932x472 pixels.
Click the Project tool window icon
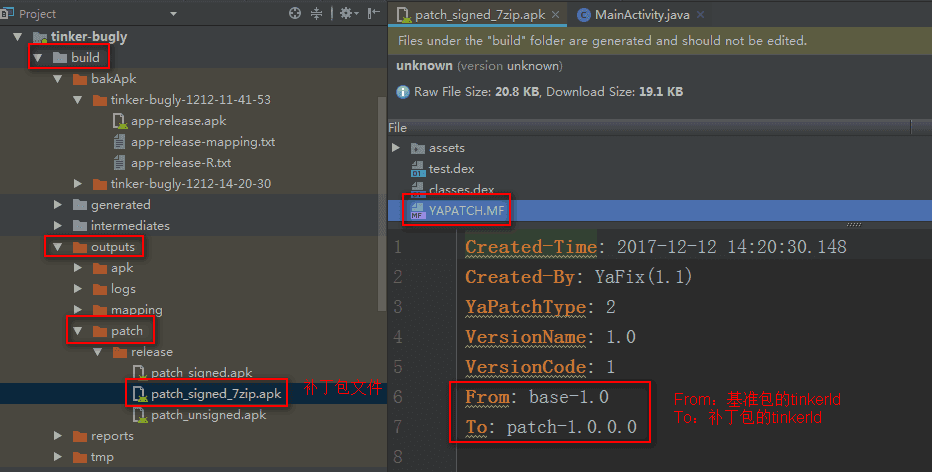(7, 13)
